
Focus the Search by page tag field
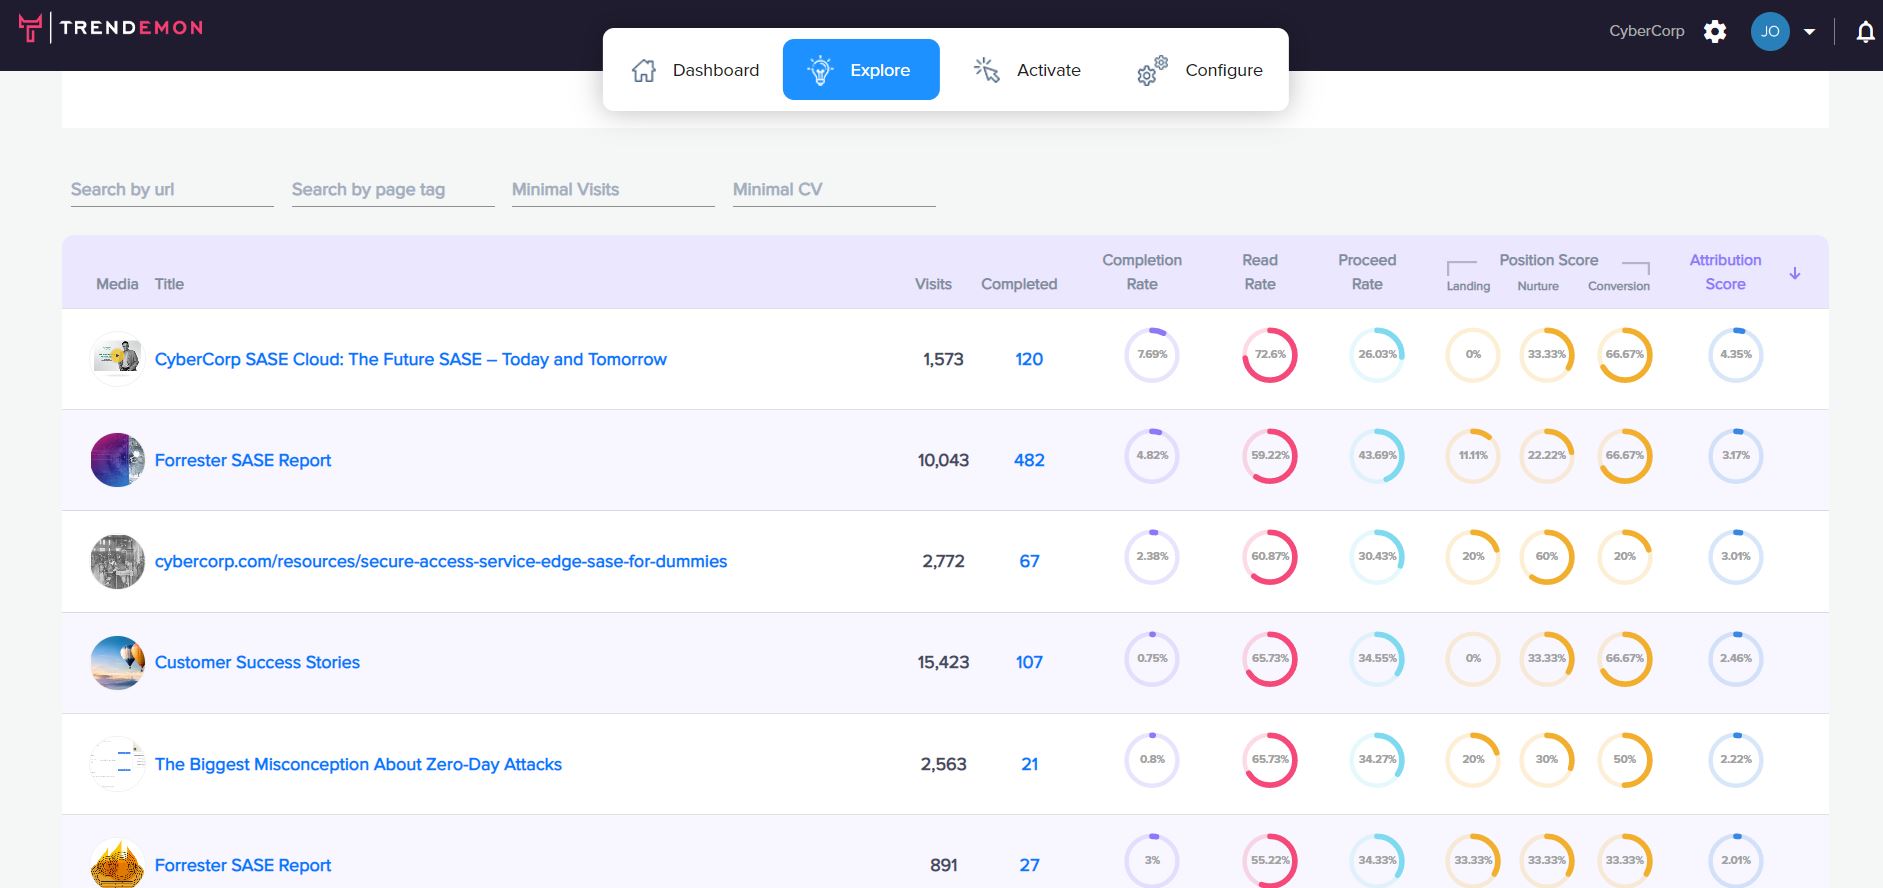point(393,190)
